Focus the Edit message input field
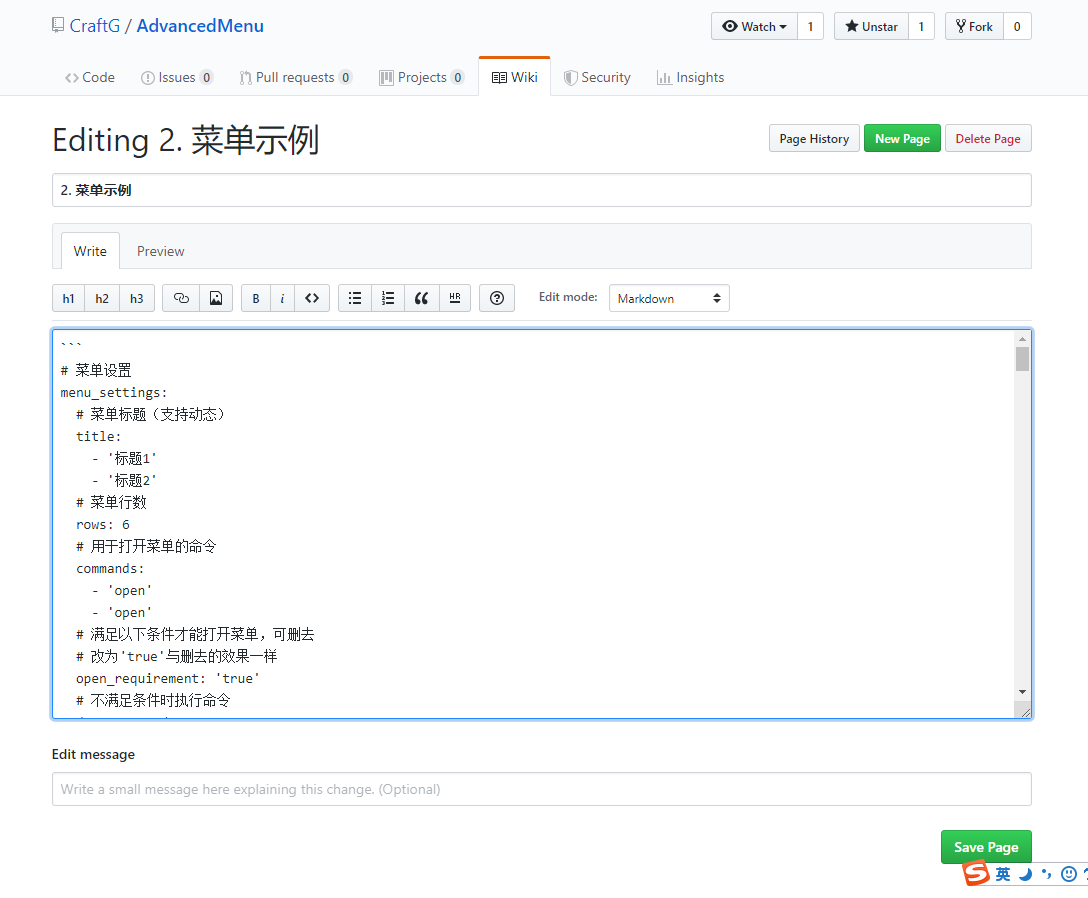 point(541,789)
